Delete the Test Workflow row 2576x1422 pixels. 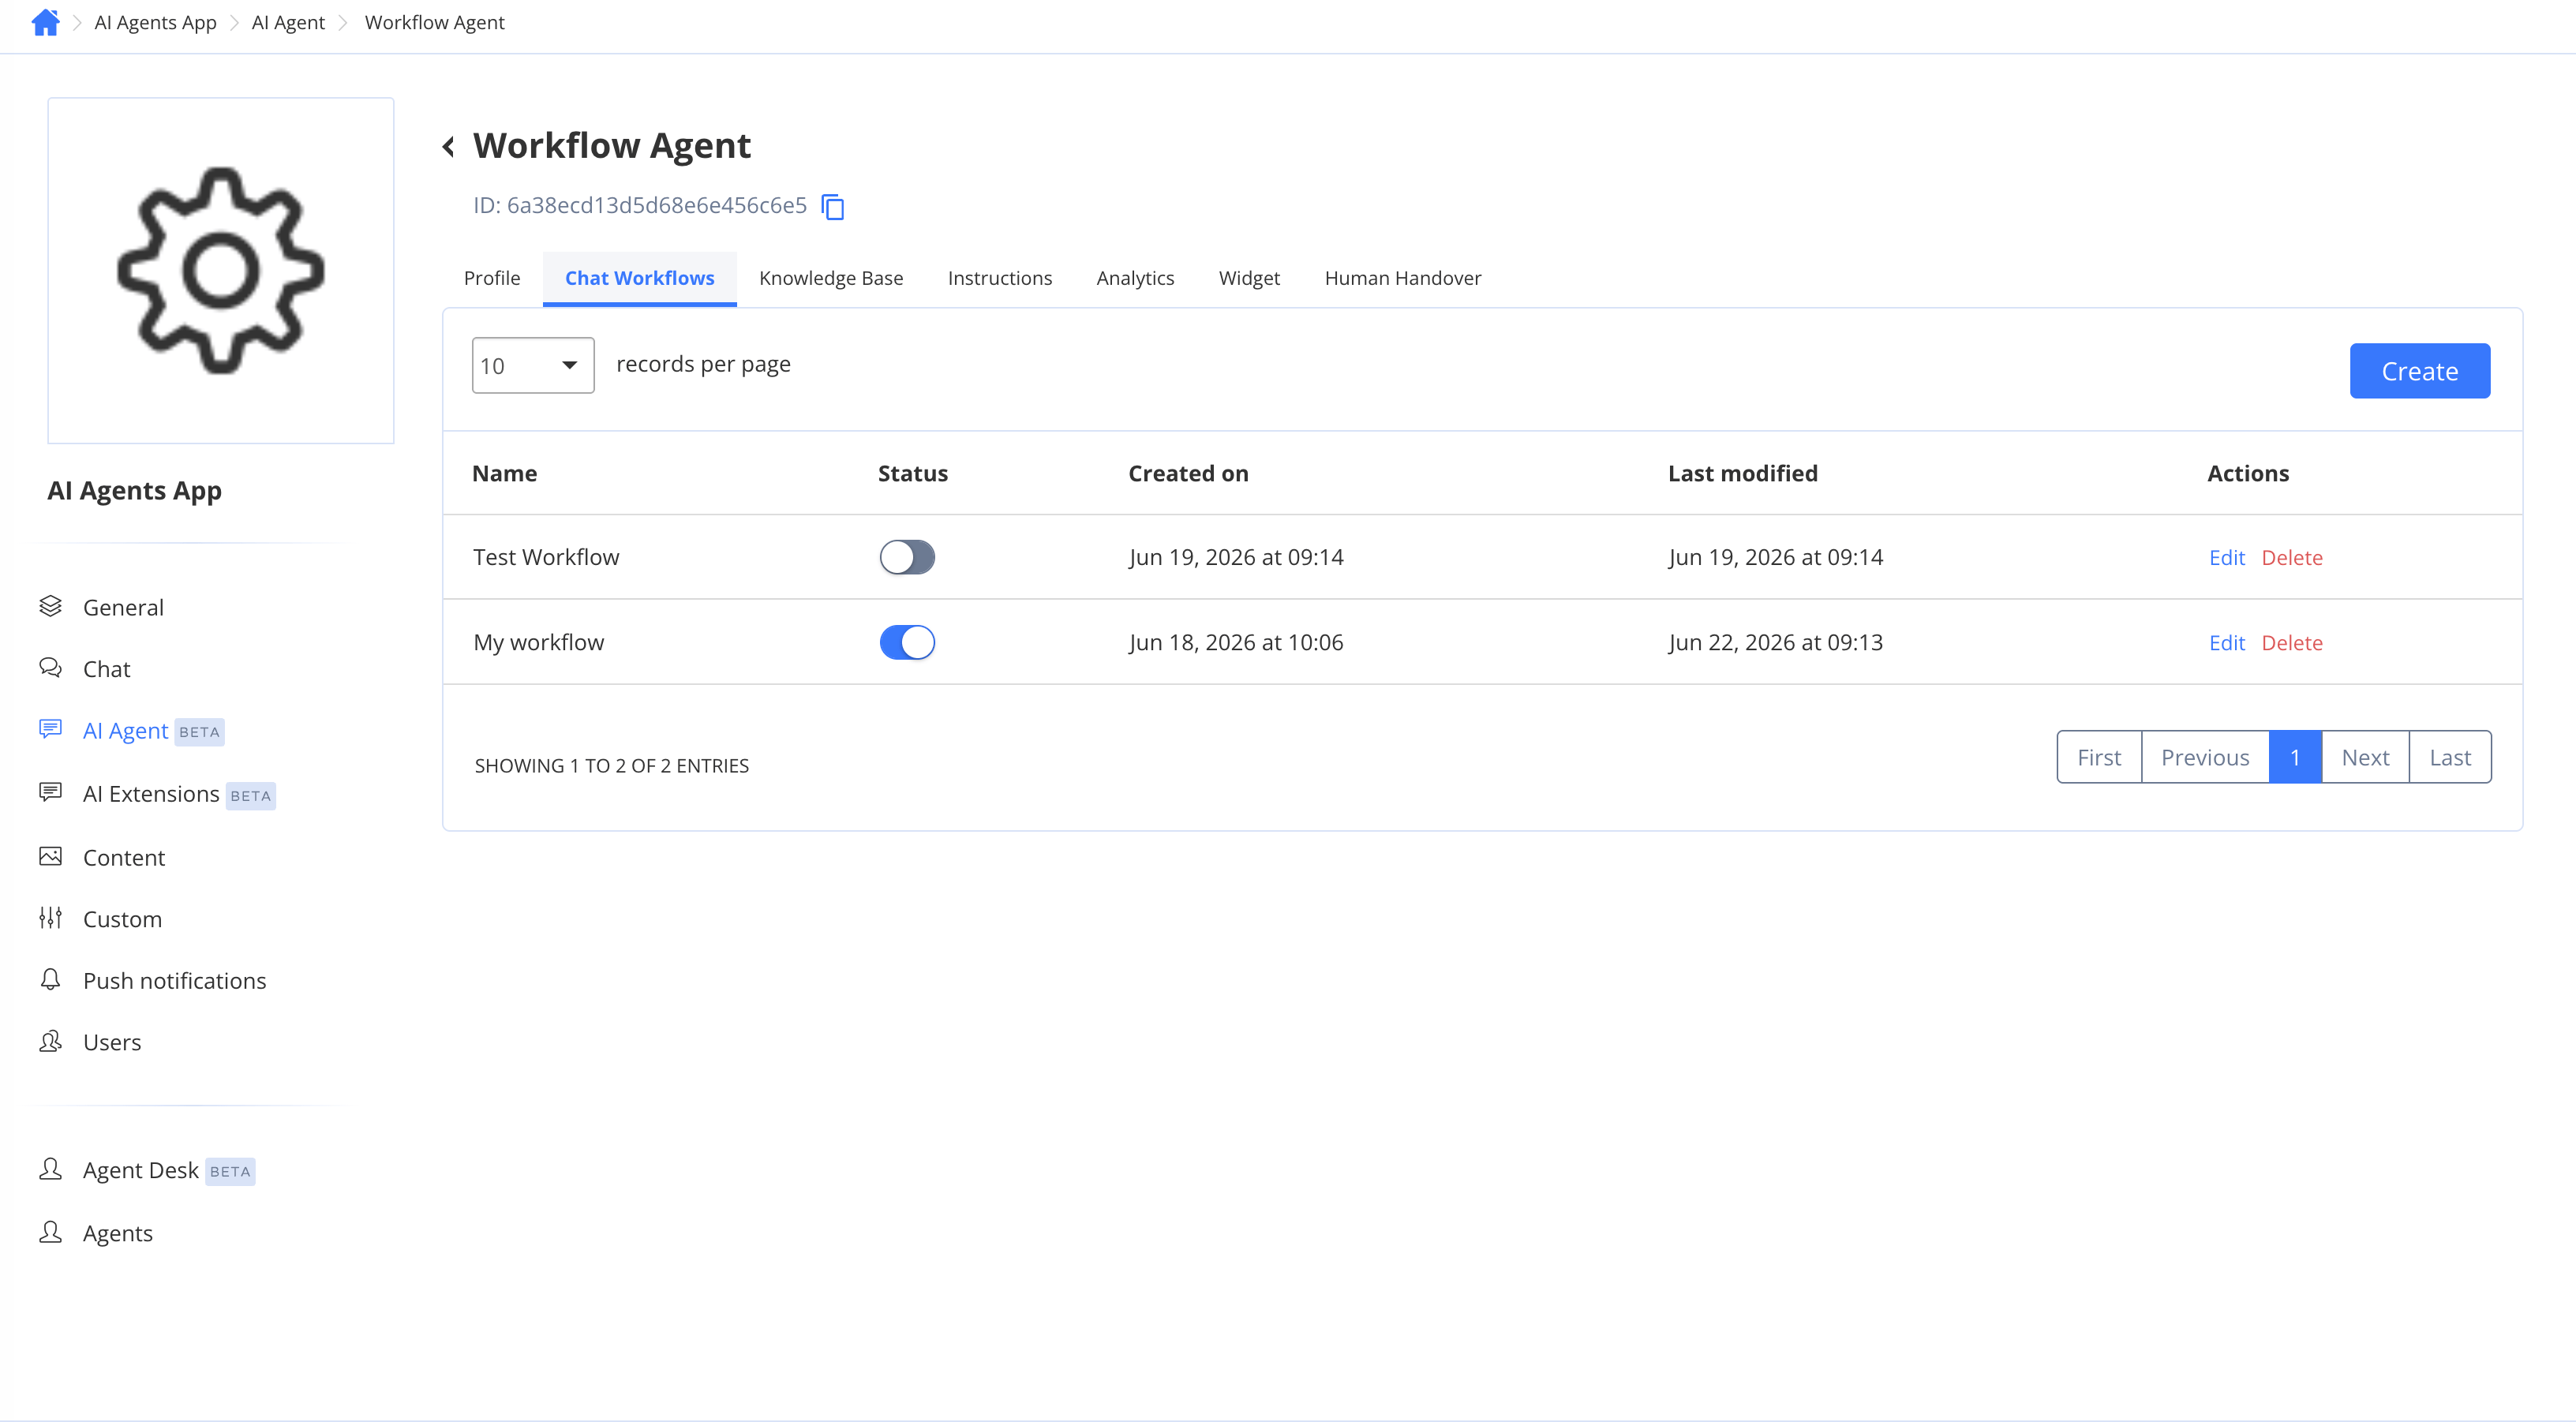tap(2292, 558)
